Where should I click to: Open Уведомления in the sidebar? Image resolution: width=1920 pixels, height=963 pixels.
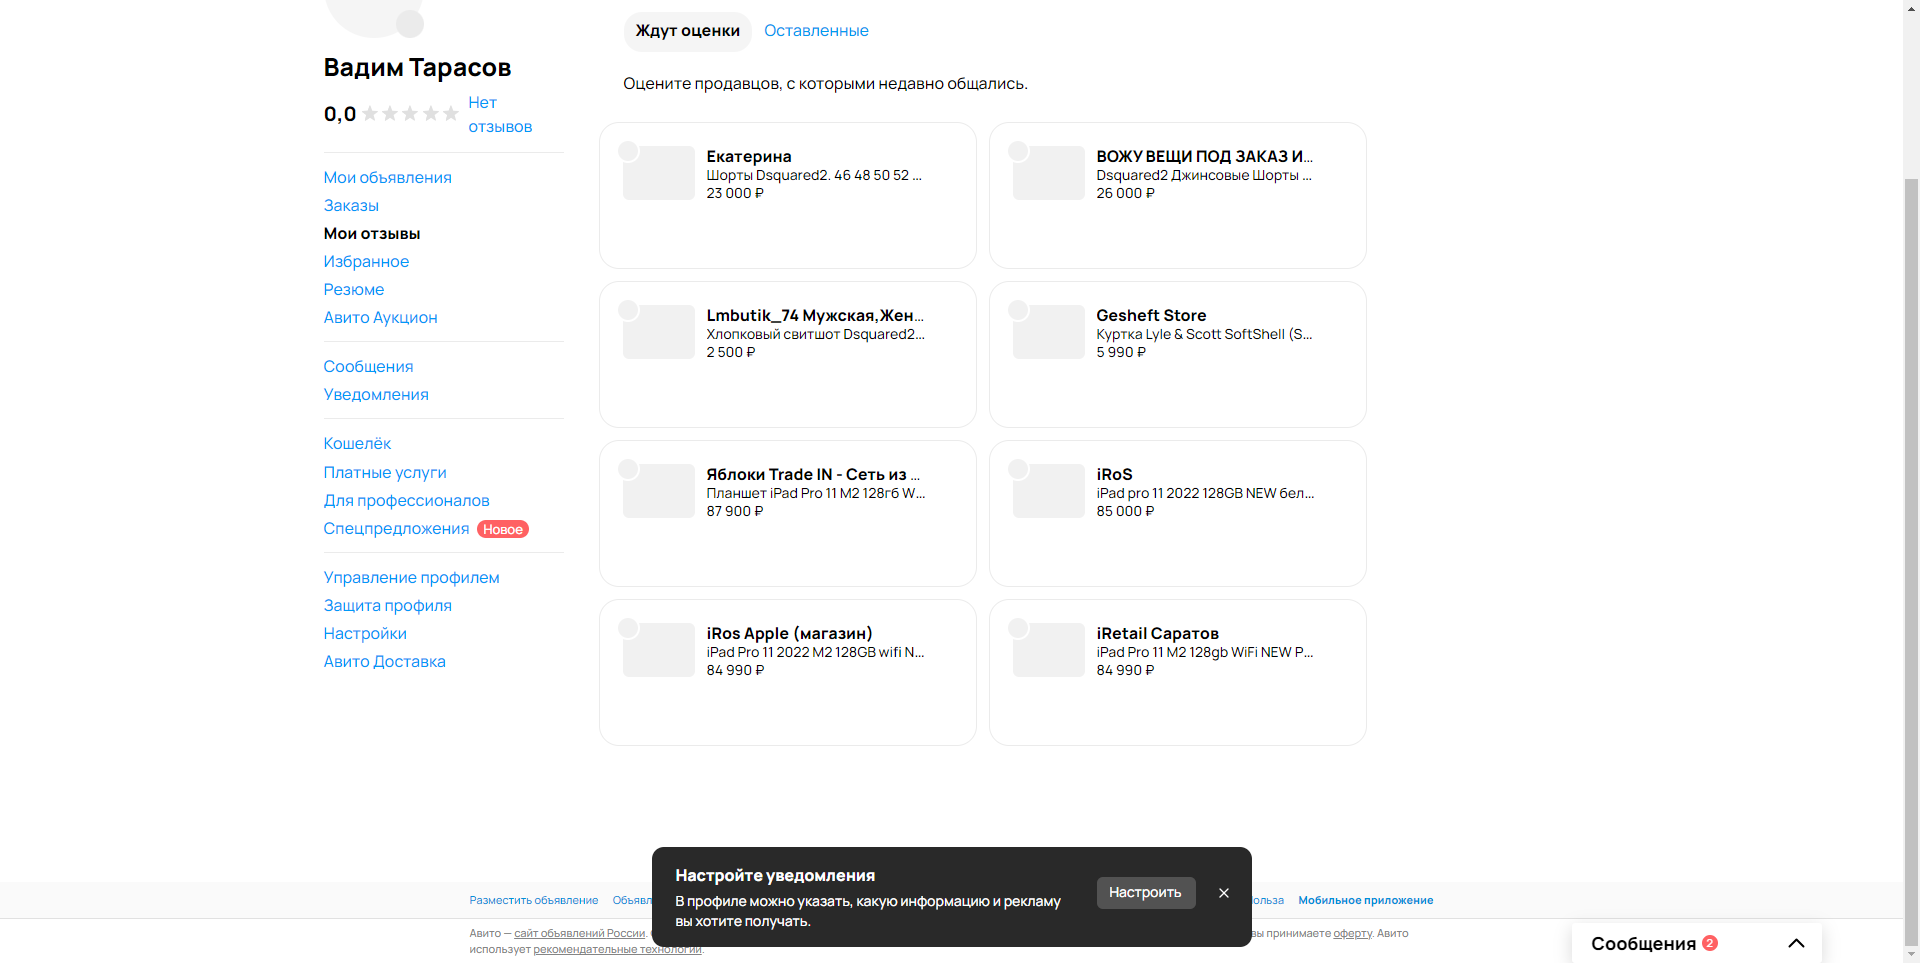[376, 394]
